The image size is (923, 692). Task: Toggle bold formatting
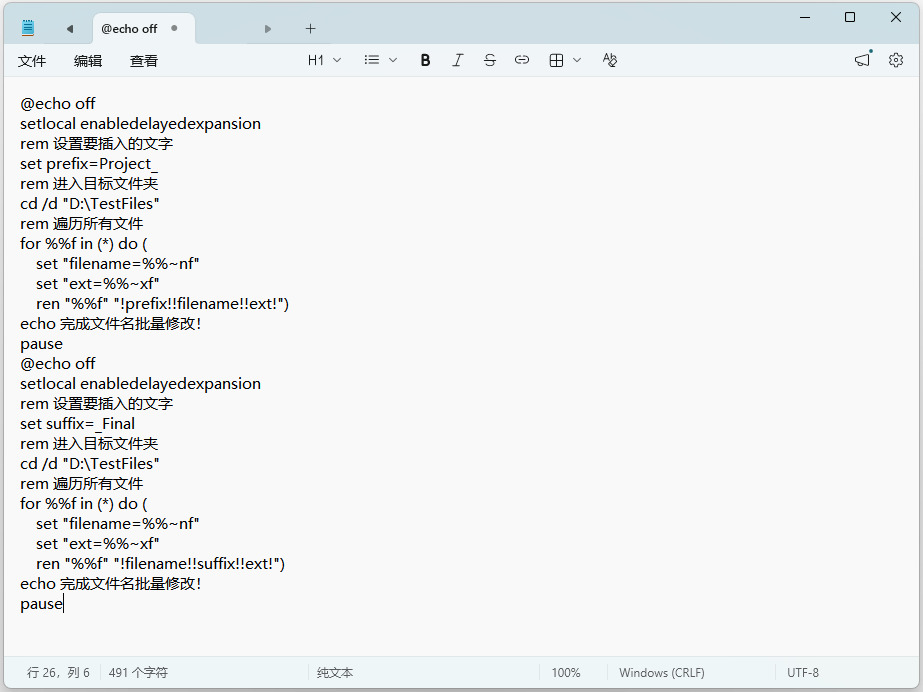coord(425,60)
